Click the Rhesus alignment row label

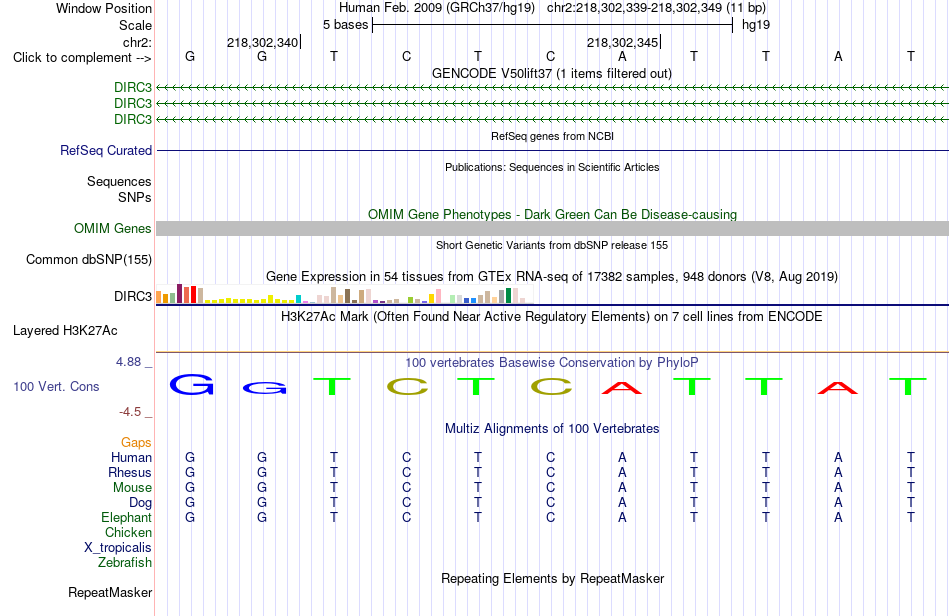point(130,472)
